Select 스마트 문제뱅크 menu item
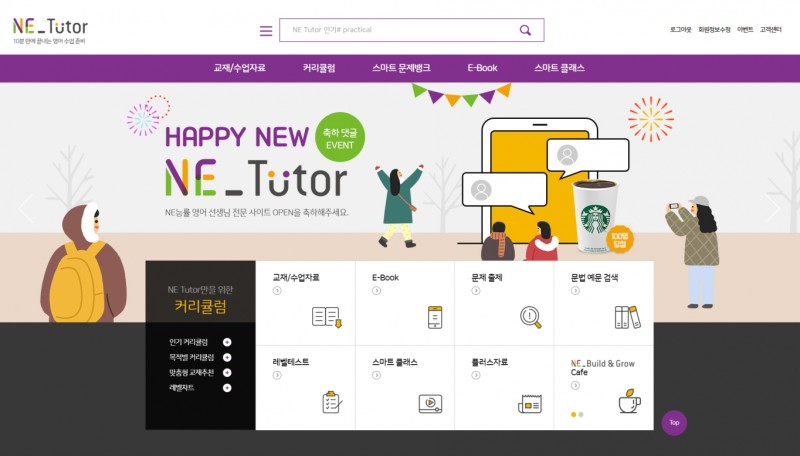The image size is (800, 456). [x=401, y=68]
